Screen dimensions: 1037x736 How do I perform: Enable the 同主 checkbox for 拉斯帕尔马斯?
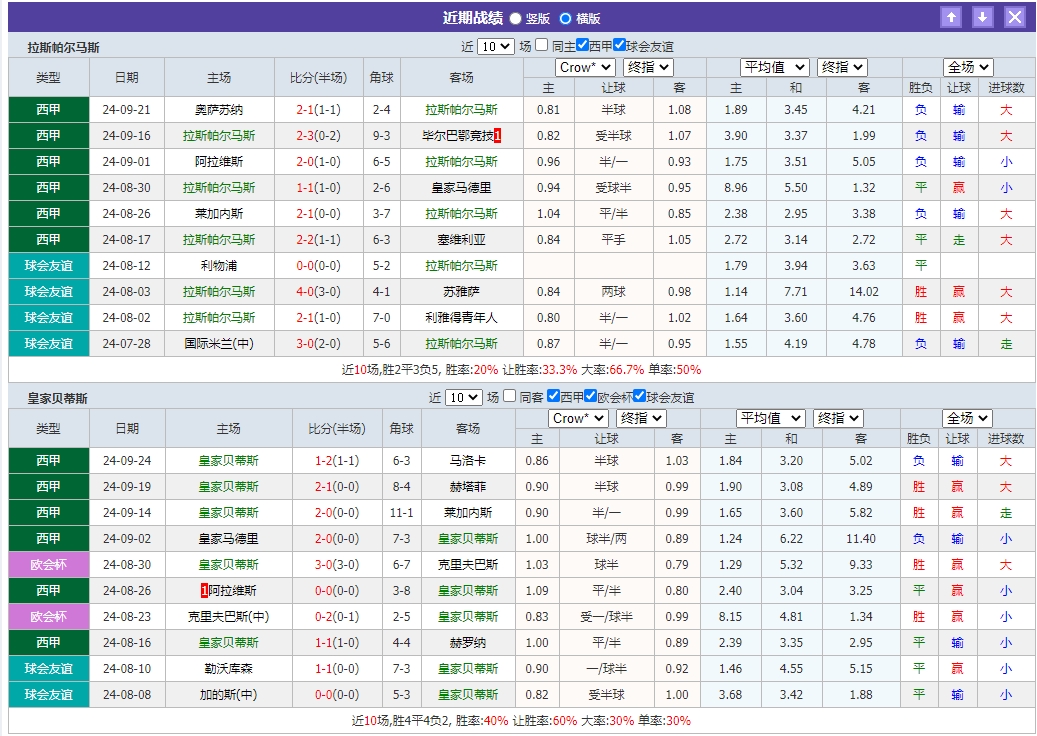[x=540, y=43]
